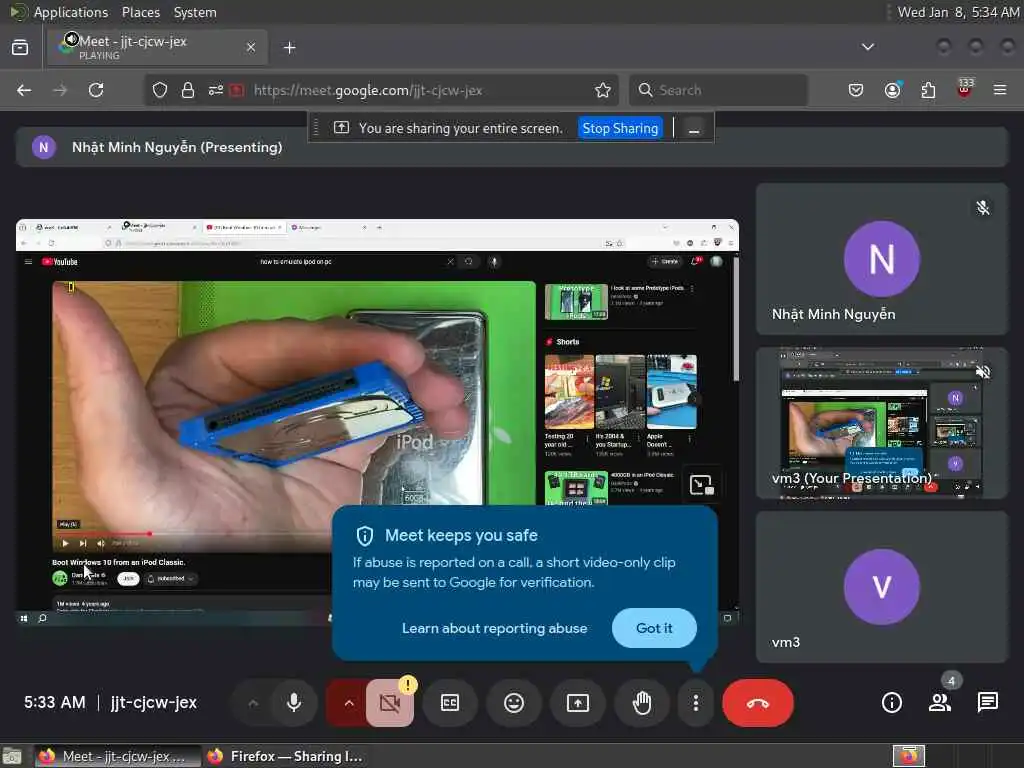Select Nhật Minh Nguyễn participant tile

[x=882, y=259]
